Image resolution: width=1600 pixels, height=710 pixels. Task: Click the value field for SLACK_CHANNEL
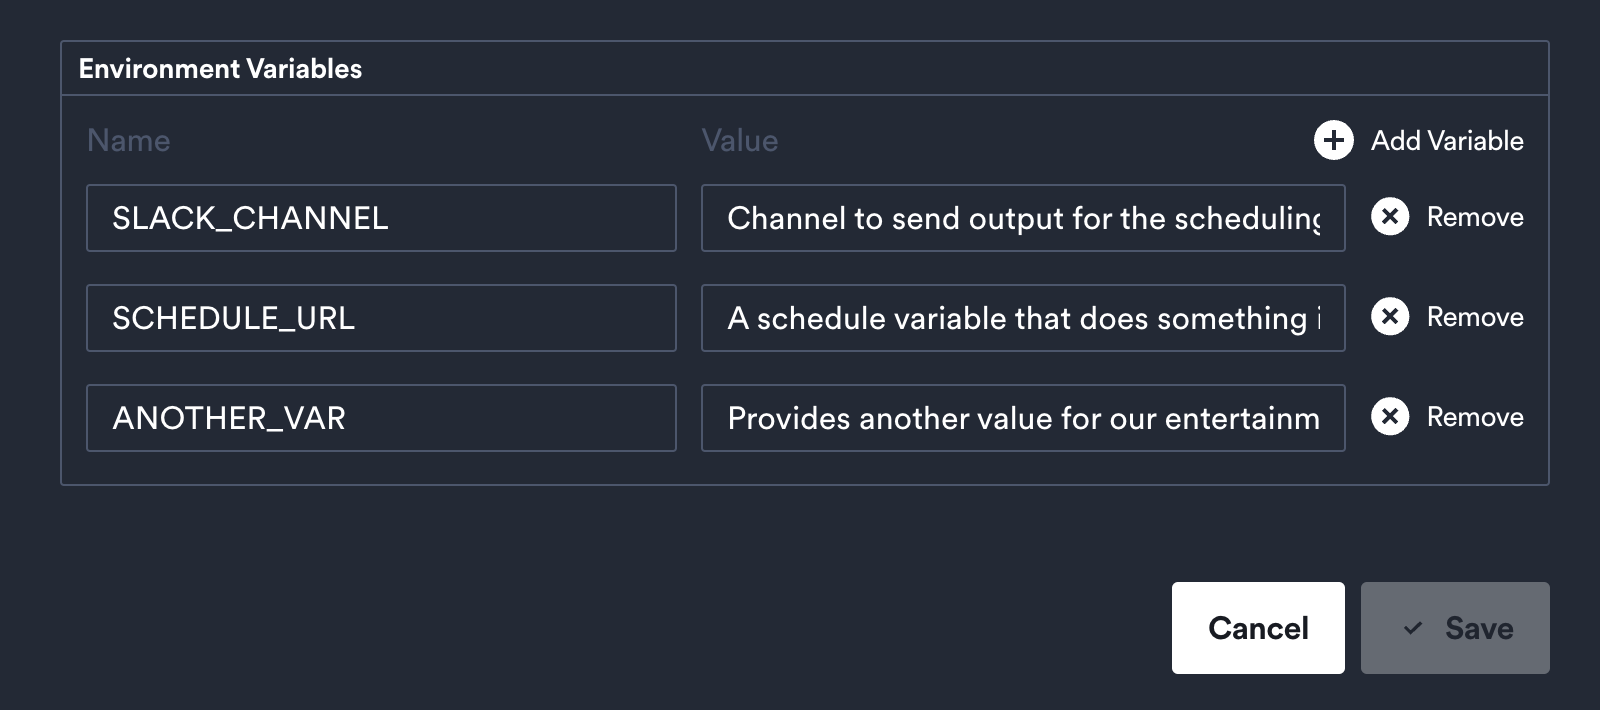(1023, 218)
